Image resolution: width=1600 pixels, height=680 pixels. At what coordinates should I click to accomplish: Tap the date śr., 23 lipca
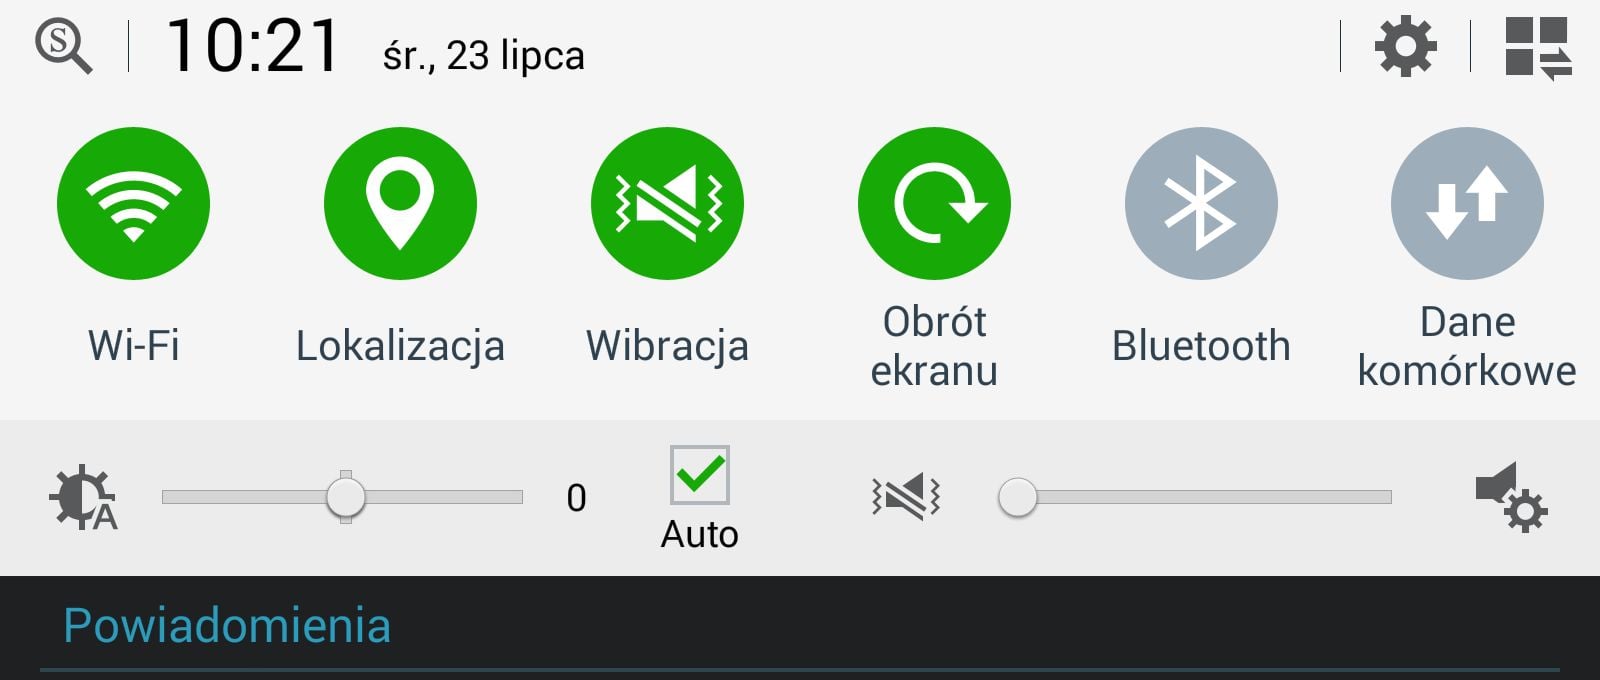484,55
